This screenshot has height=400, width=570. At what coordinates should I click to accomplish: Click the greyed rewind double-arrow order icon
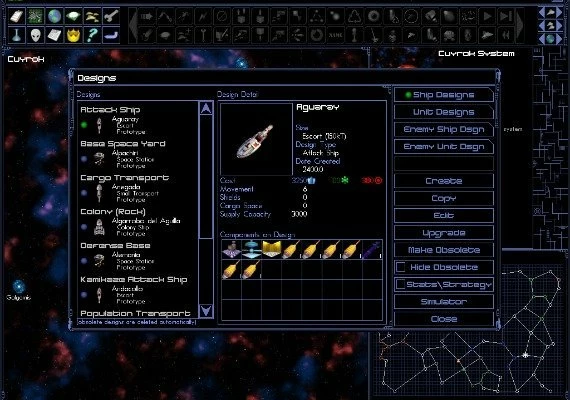[x=505, y=35]
